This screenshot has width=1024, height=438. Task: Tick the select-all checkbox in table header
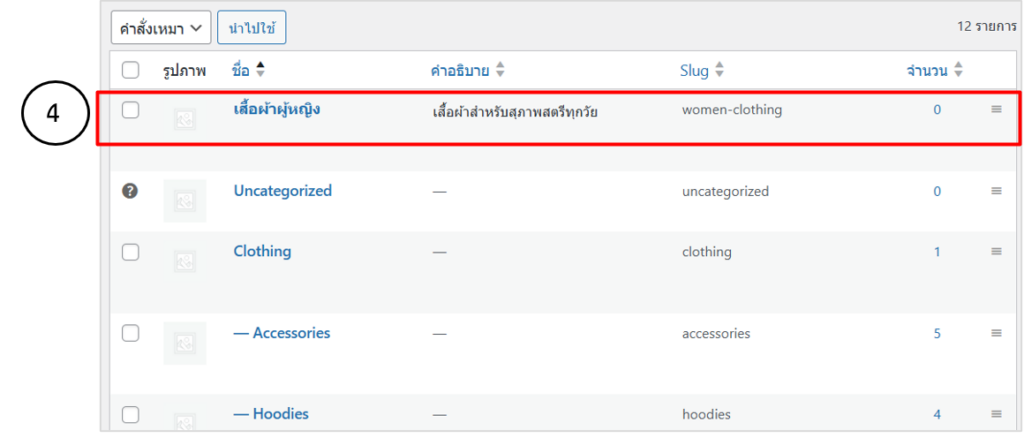[130, 70]
